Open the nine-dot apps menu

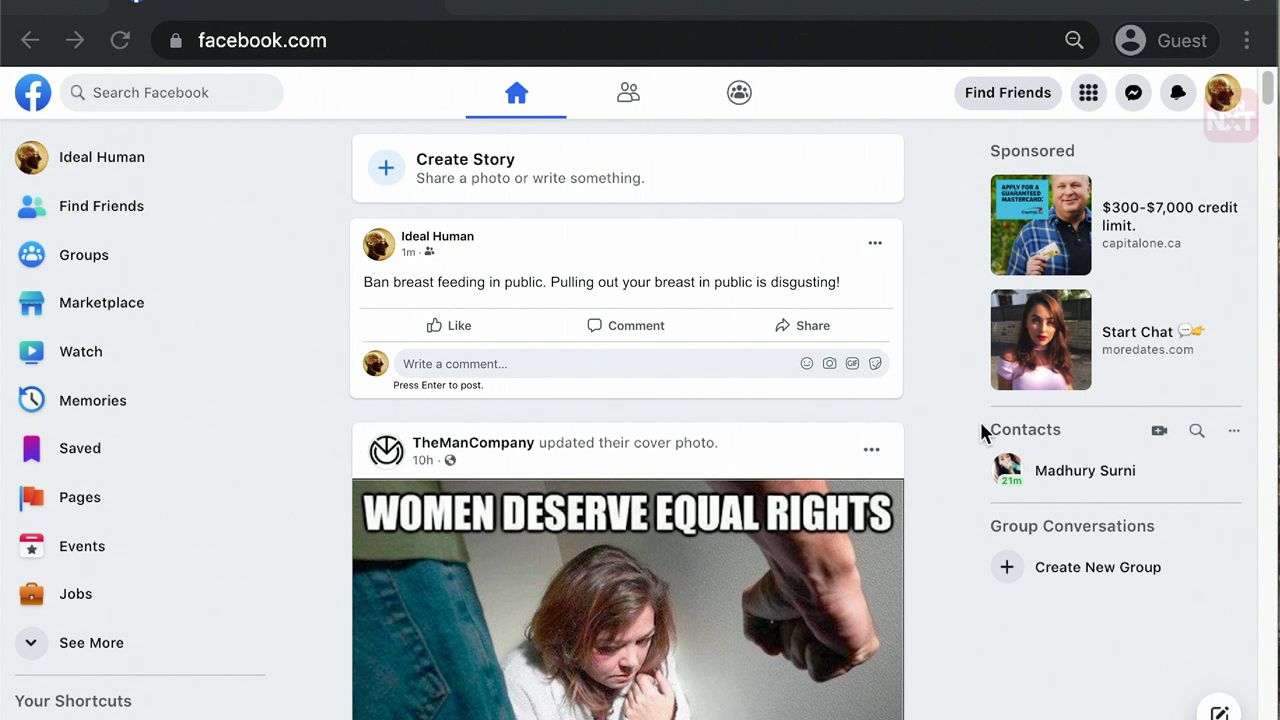1088,93
